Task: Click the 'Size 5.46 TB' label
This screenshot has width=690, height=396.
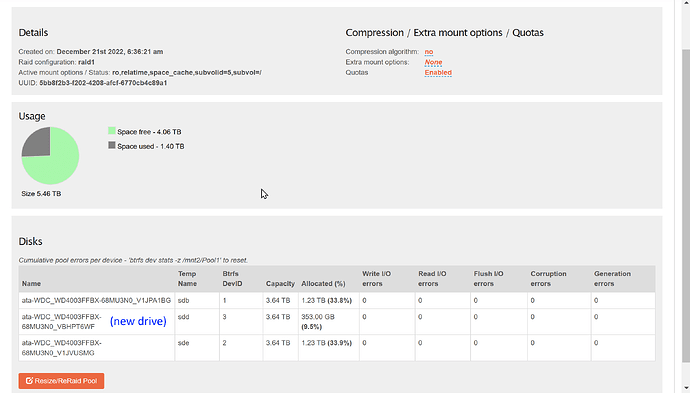Action: pyautogui.click(x=41, y=194)
